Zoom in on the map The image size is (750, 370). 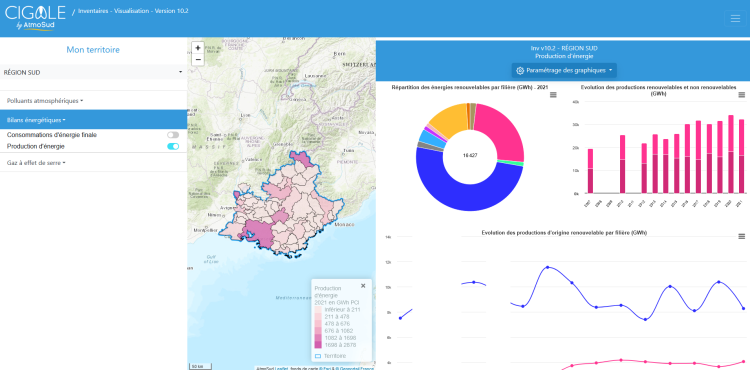(x=198, y=48)
